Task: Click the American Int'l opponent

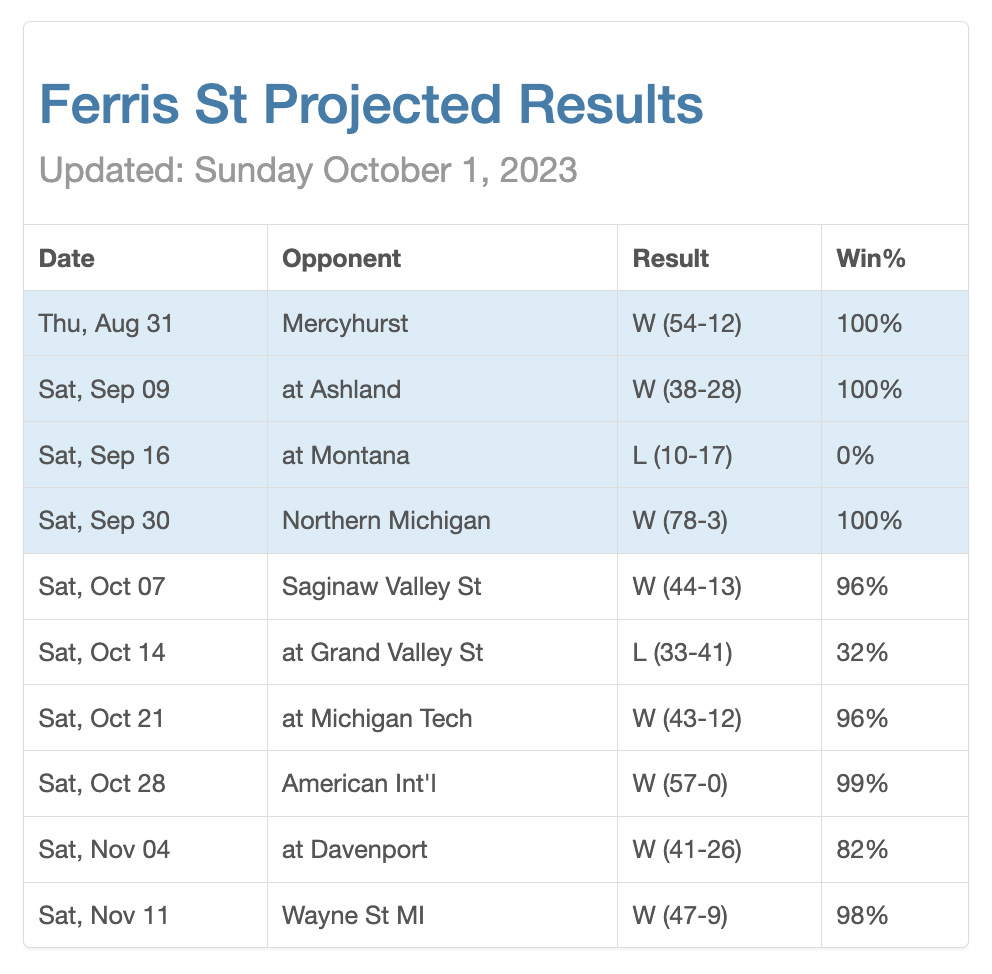Action: (x=359, y=784)
